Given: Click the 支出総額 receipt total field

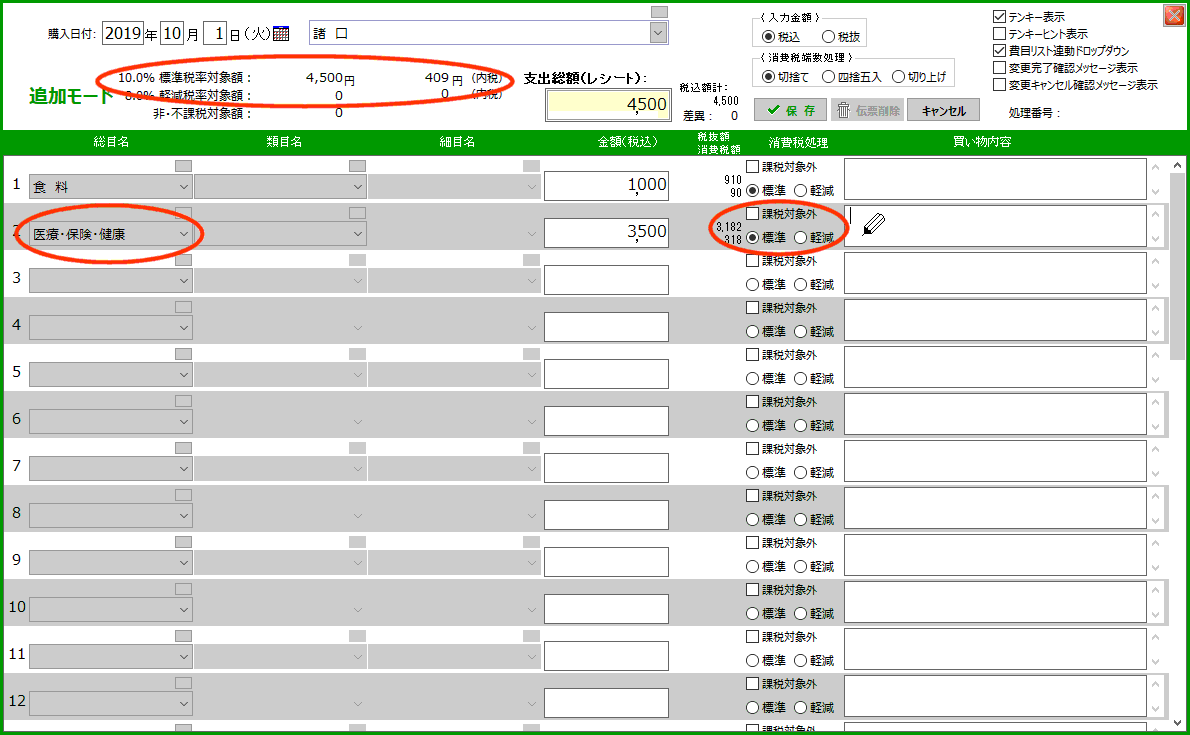Looking at the screenshot, I should [608, 105].
